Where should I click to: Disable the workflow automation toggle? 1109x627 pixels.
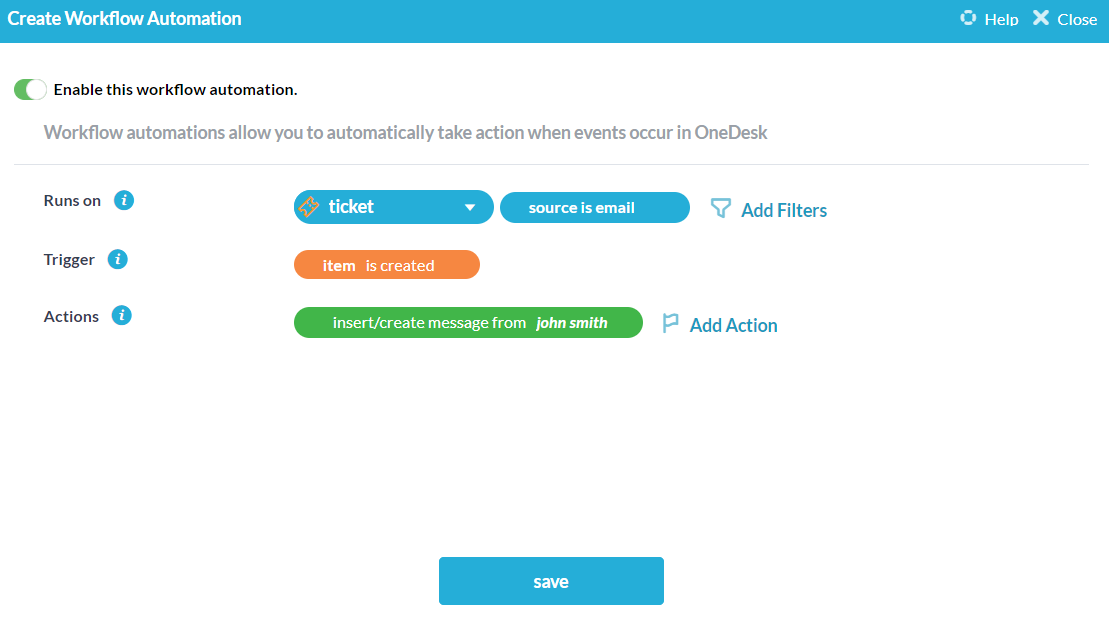[30, 90]
